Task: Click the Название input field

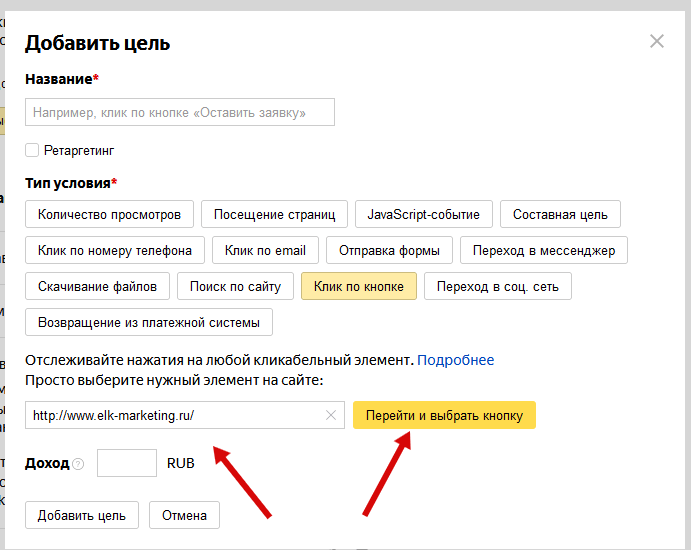Action: [x=180, y=113]
